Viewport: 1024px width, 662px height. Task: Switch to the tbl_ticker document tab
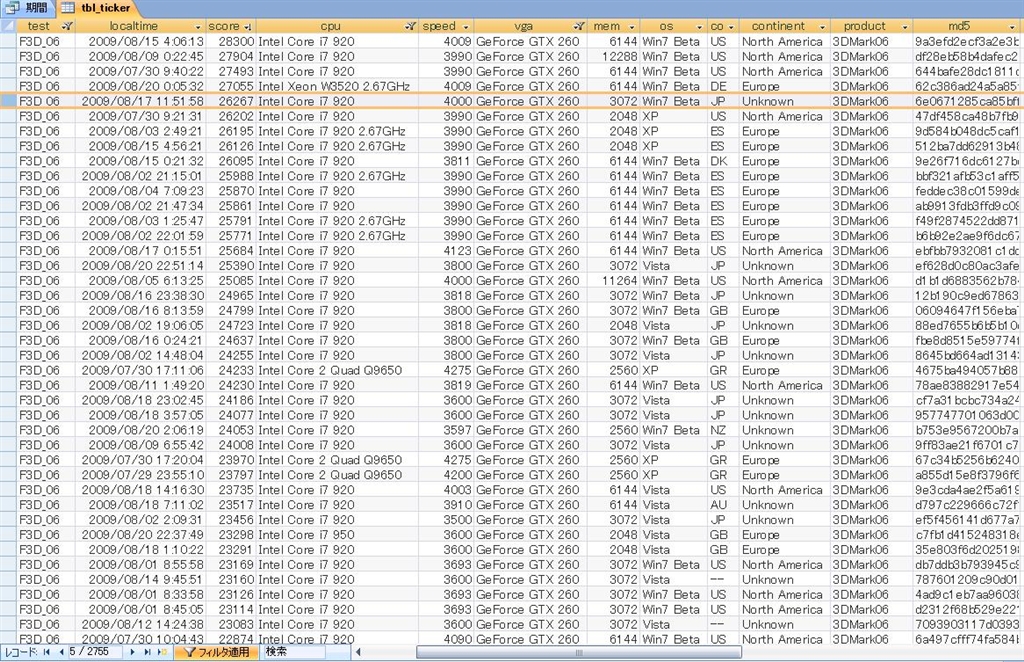tap(98, 8)
